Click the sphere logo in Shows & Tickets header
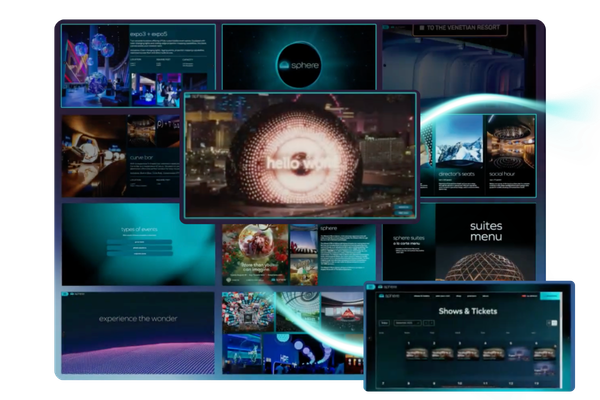600x400 pixels. pyautogui.click(x=389, y=296)
